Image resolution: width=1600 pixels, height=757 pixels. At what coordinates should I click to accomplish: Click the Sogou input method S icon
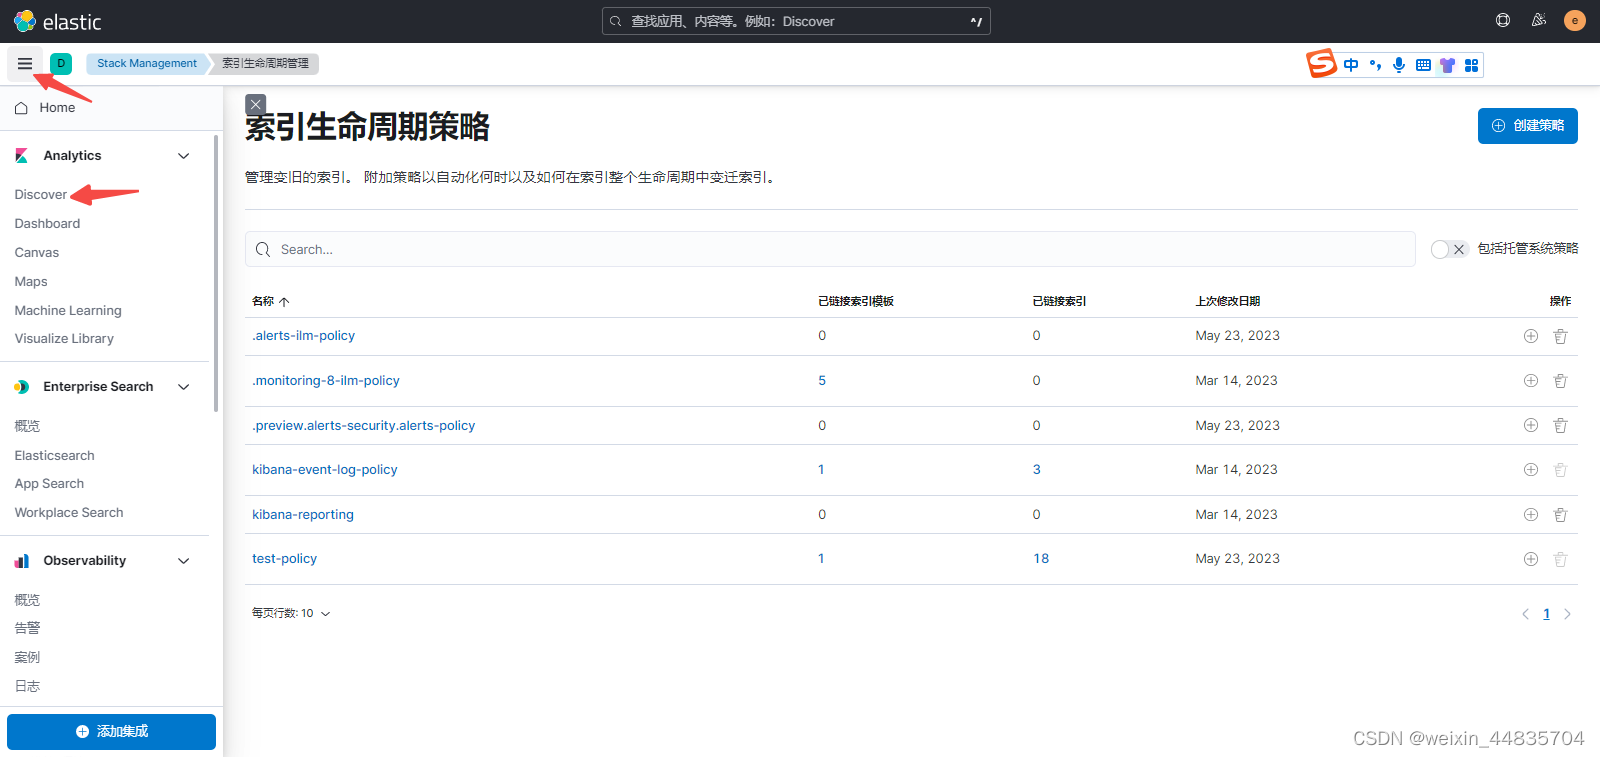coord(1321,63)
